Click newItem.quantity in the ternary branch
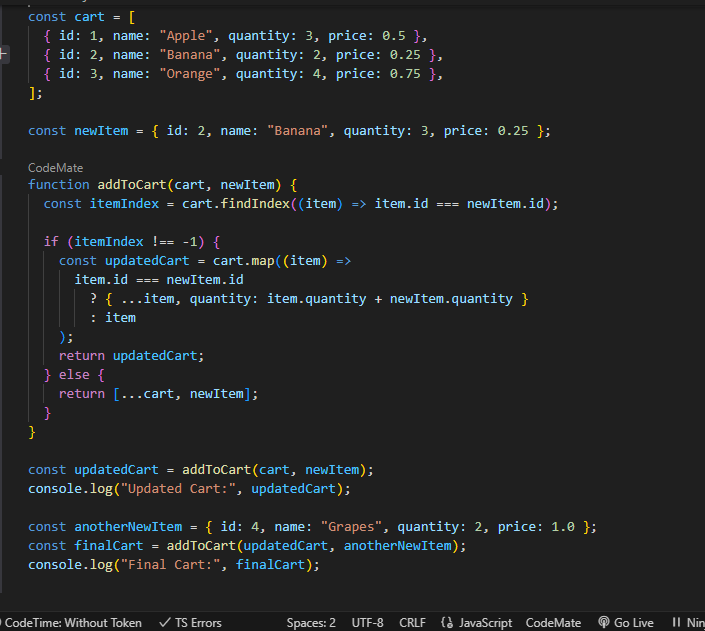Screen dimensions: 705x631 coord(451,299)
